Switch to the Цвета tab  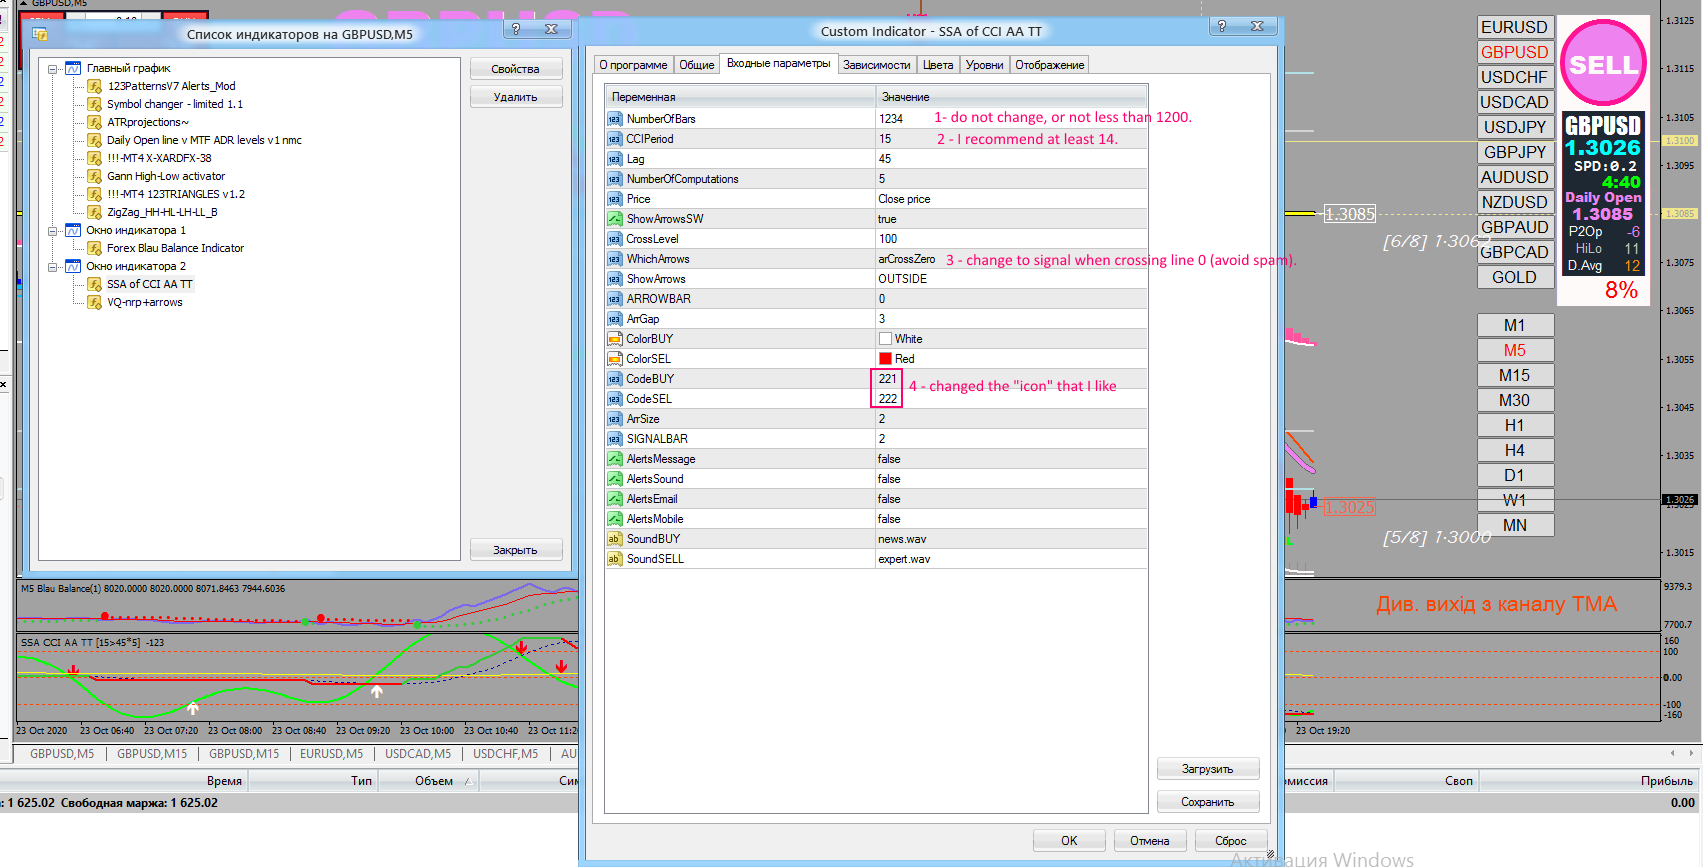pyautogui.click(x=937, y=65)
